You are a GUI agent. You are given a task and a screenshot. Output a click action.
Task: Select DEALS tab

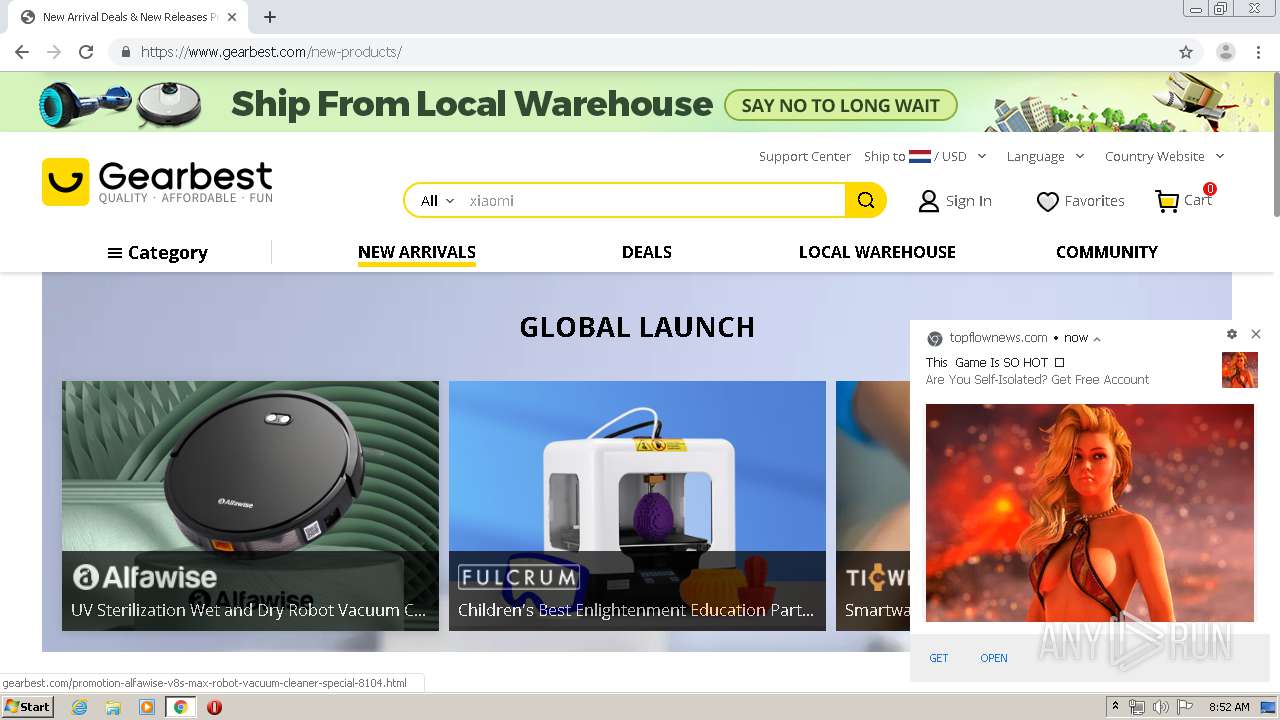[647, 252]
